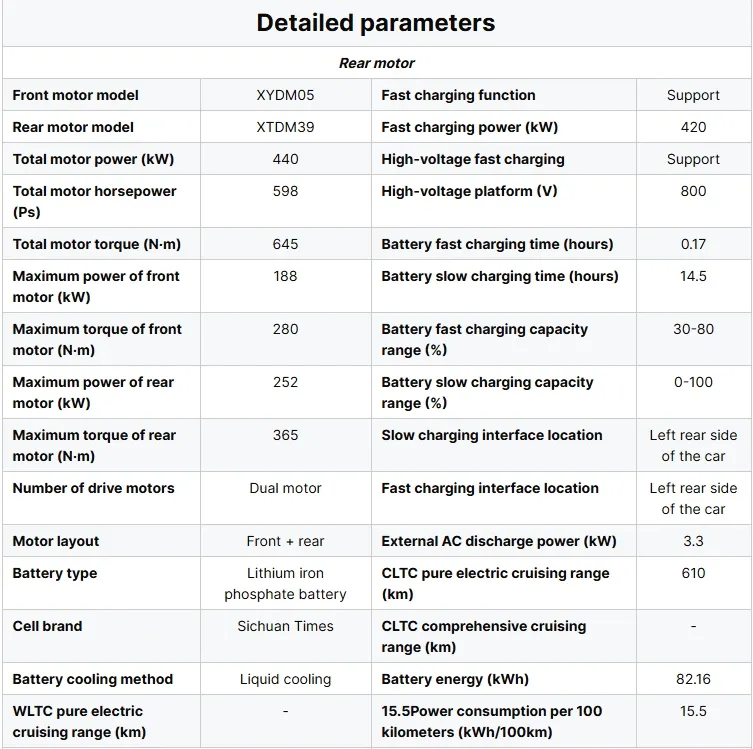Image resolution: width=753 pixels, height=749 pixels.
Task: Click the Front motor model label
Action: (x=75, y=95)
